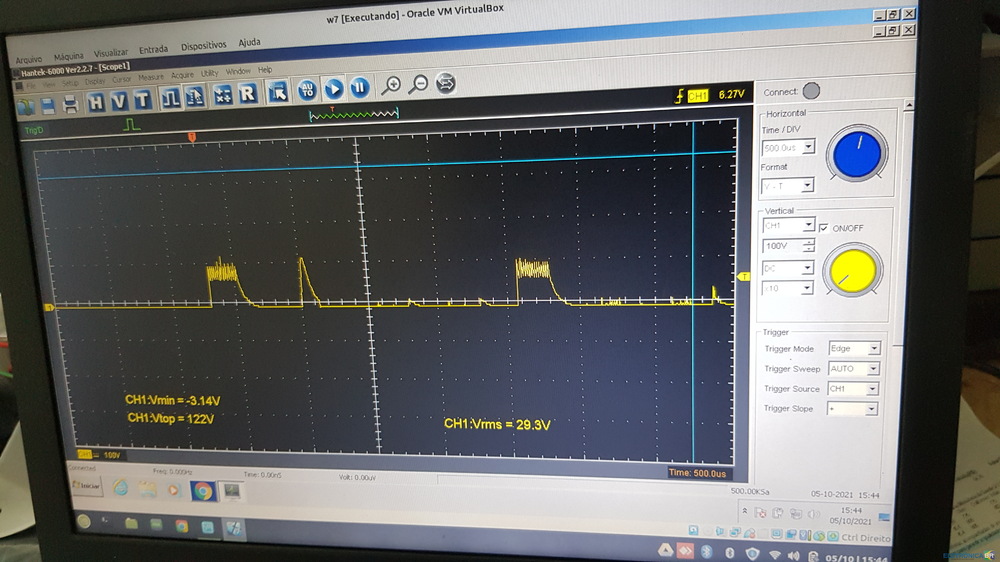Click the green pulse trigger indicator
Viewport: 1000px width, 562px height.
pos(131,124)
